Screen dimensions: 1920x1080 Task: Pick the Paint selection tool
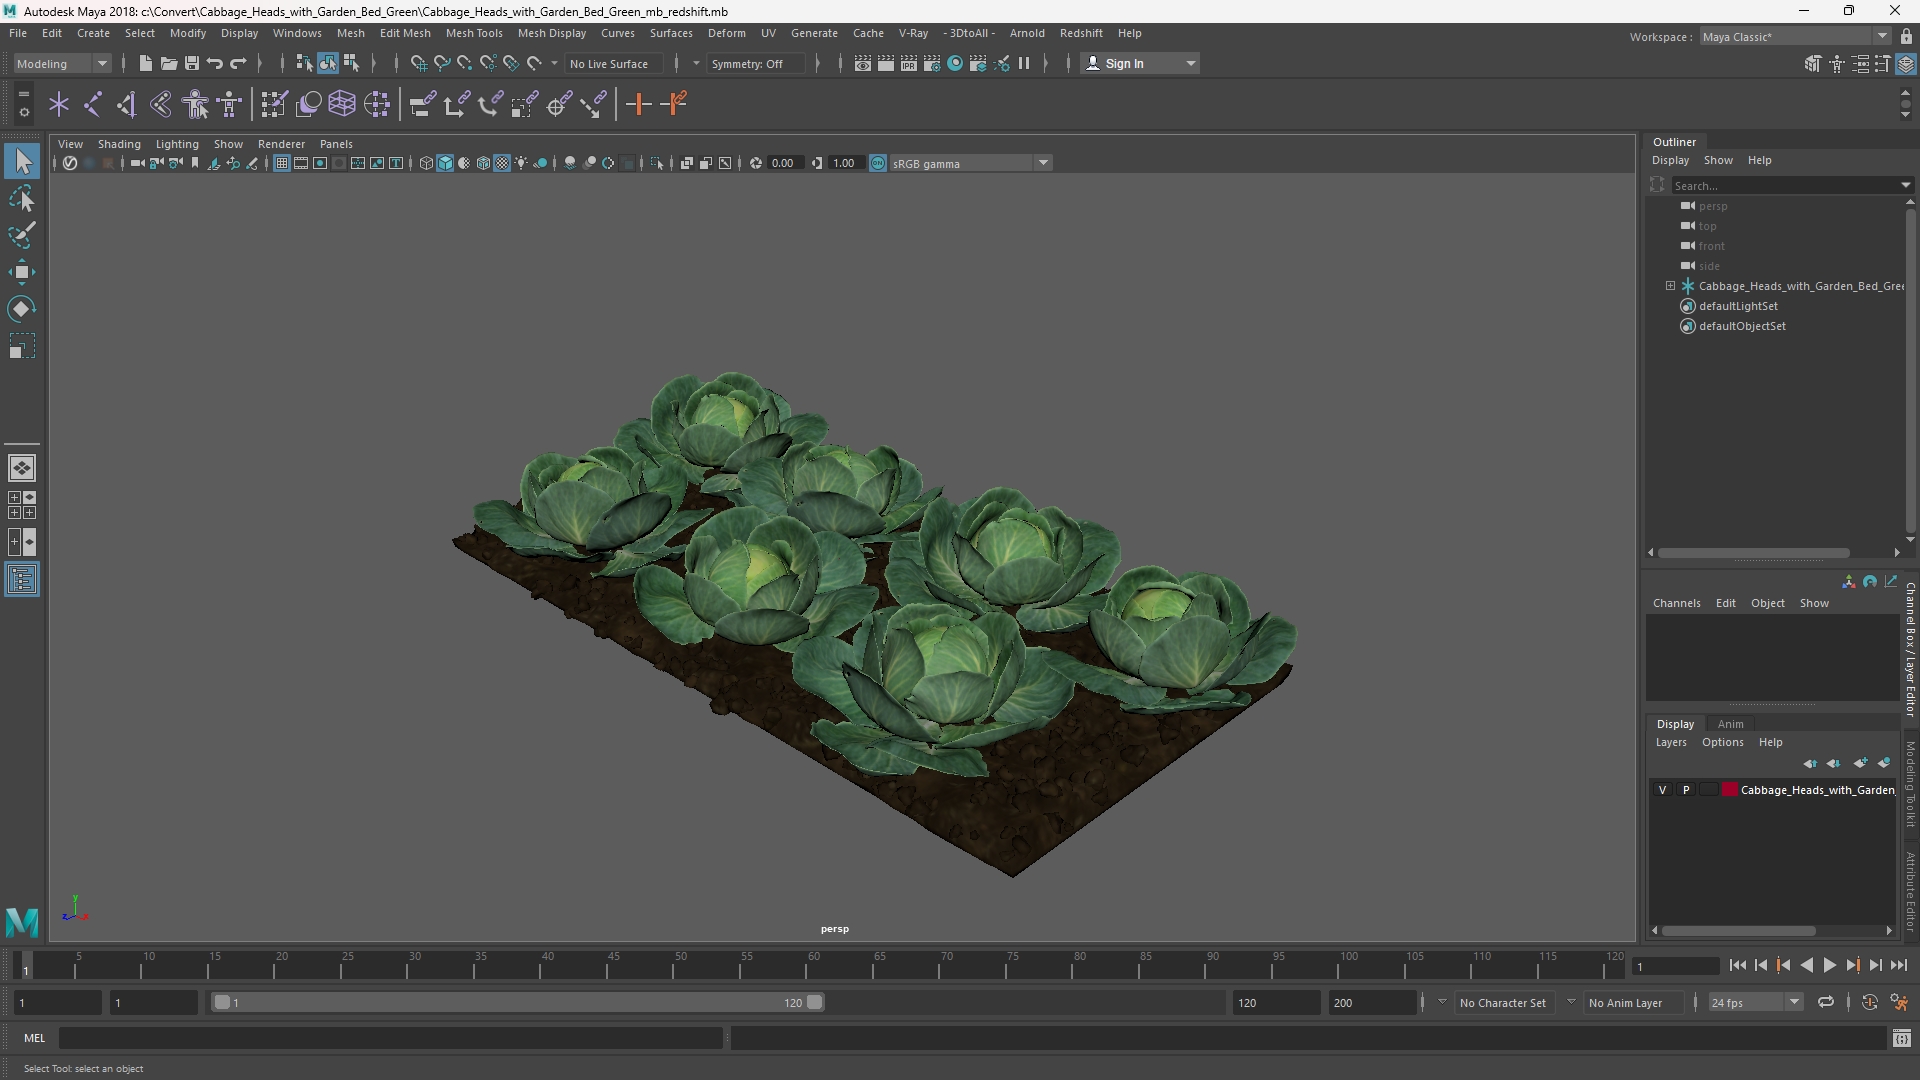click(22, 236)
